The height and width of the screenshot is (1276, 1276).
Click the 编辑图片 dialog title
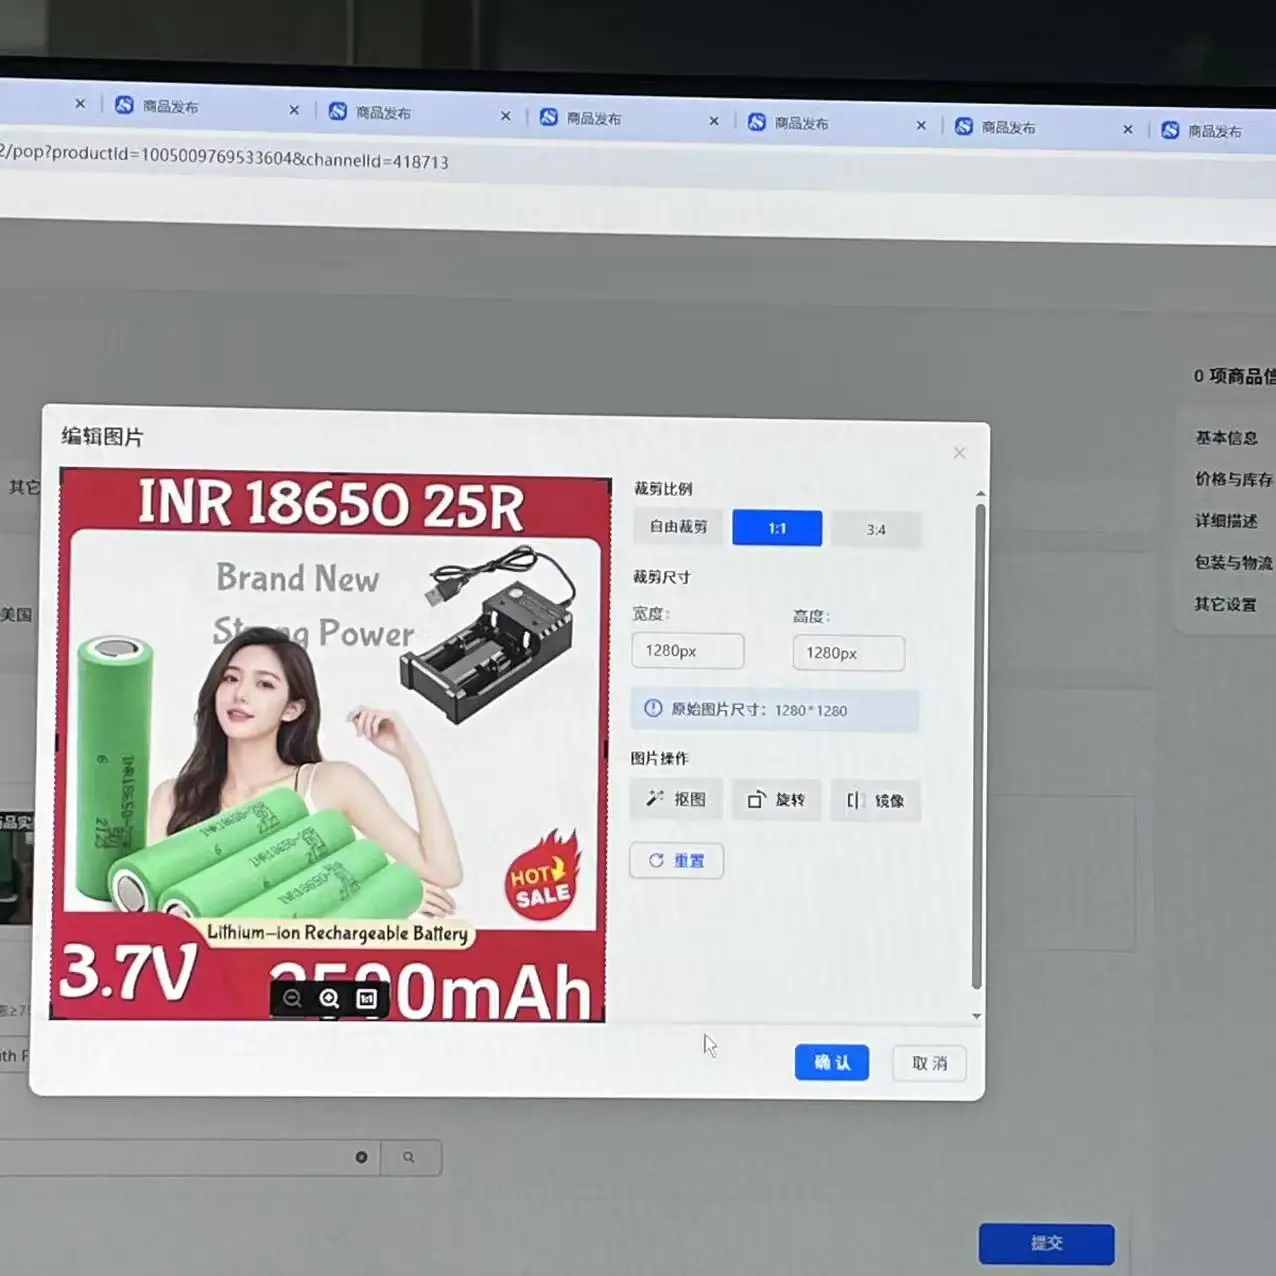pos(102,436)
